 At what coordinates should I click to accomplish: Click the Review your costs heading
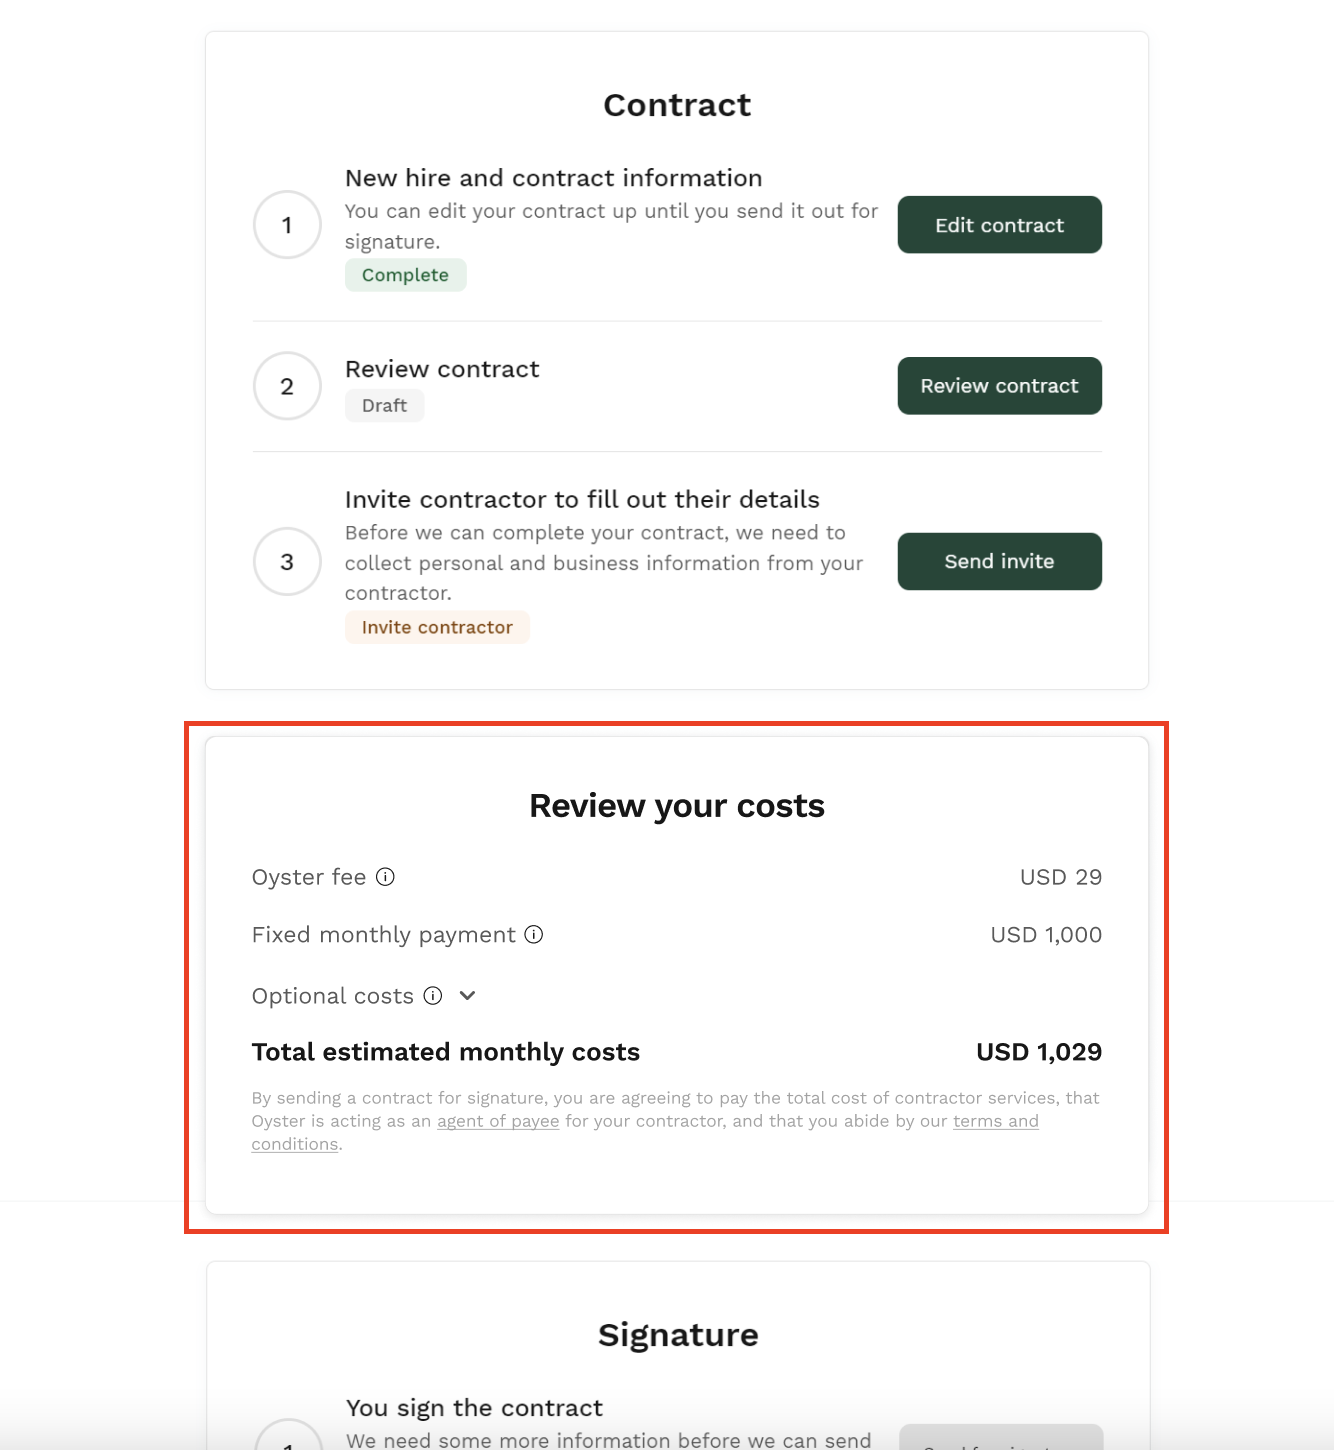tap(677, 806)
